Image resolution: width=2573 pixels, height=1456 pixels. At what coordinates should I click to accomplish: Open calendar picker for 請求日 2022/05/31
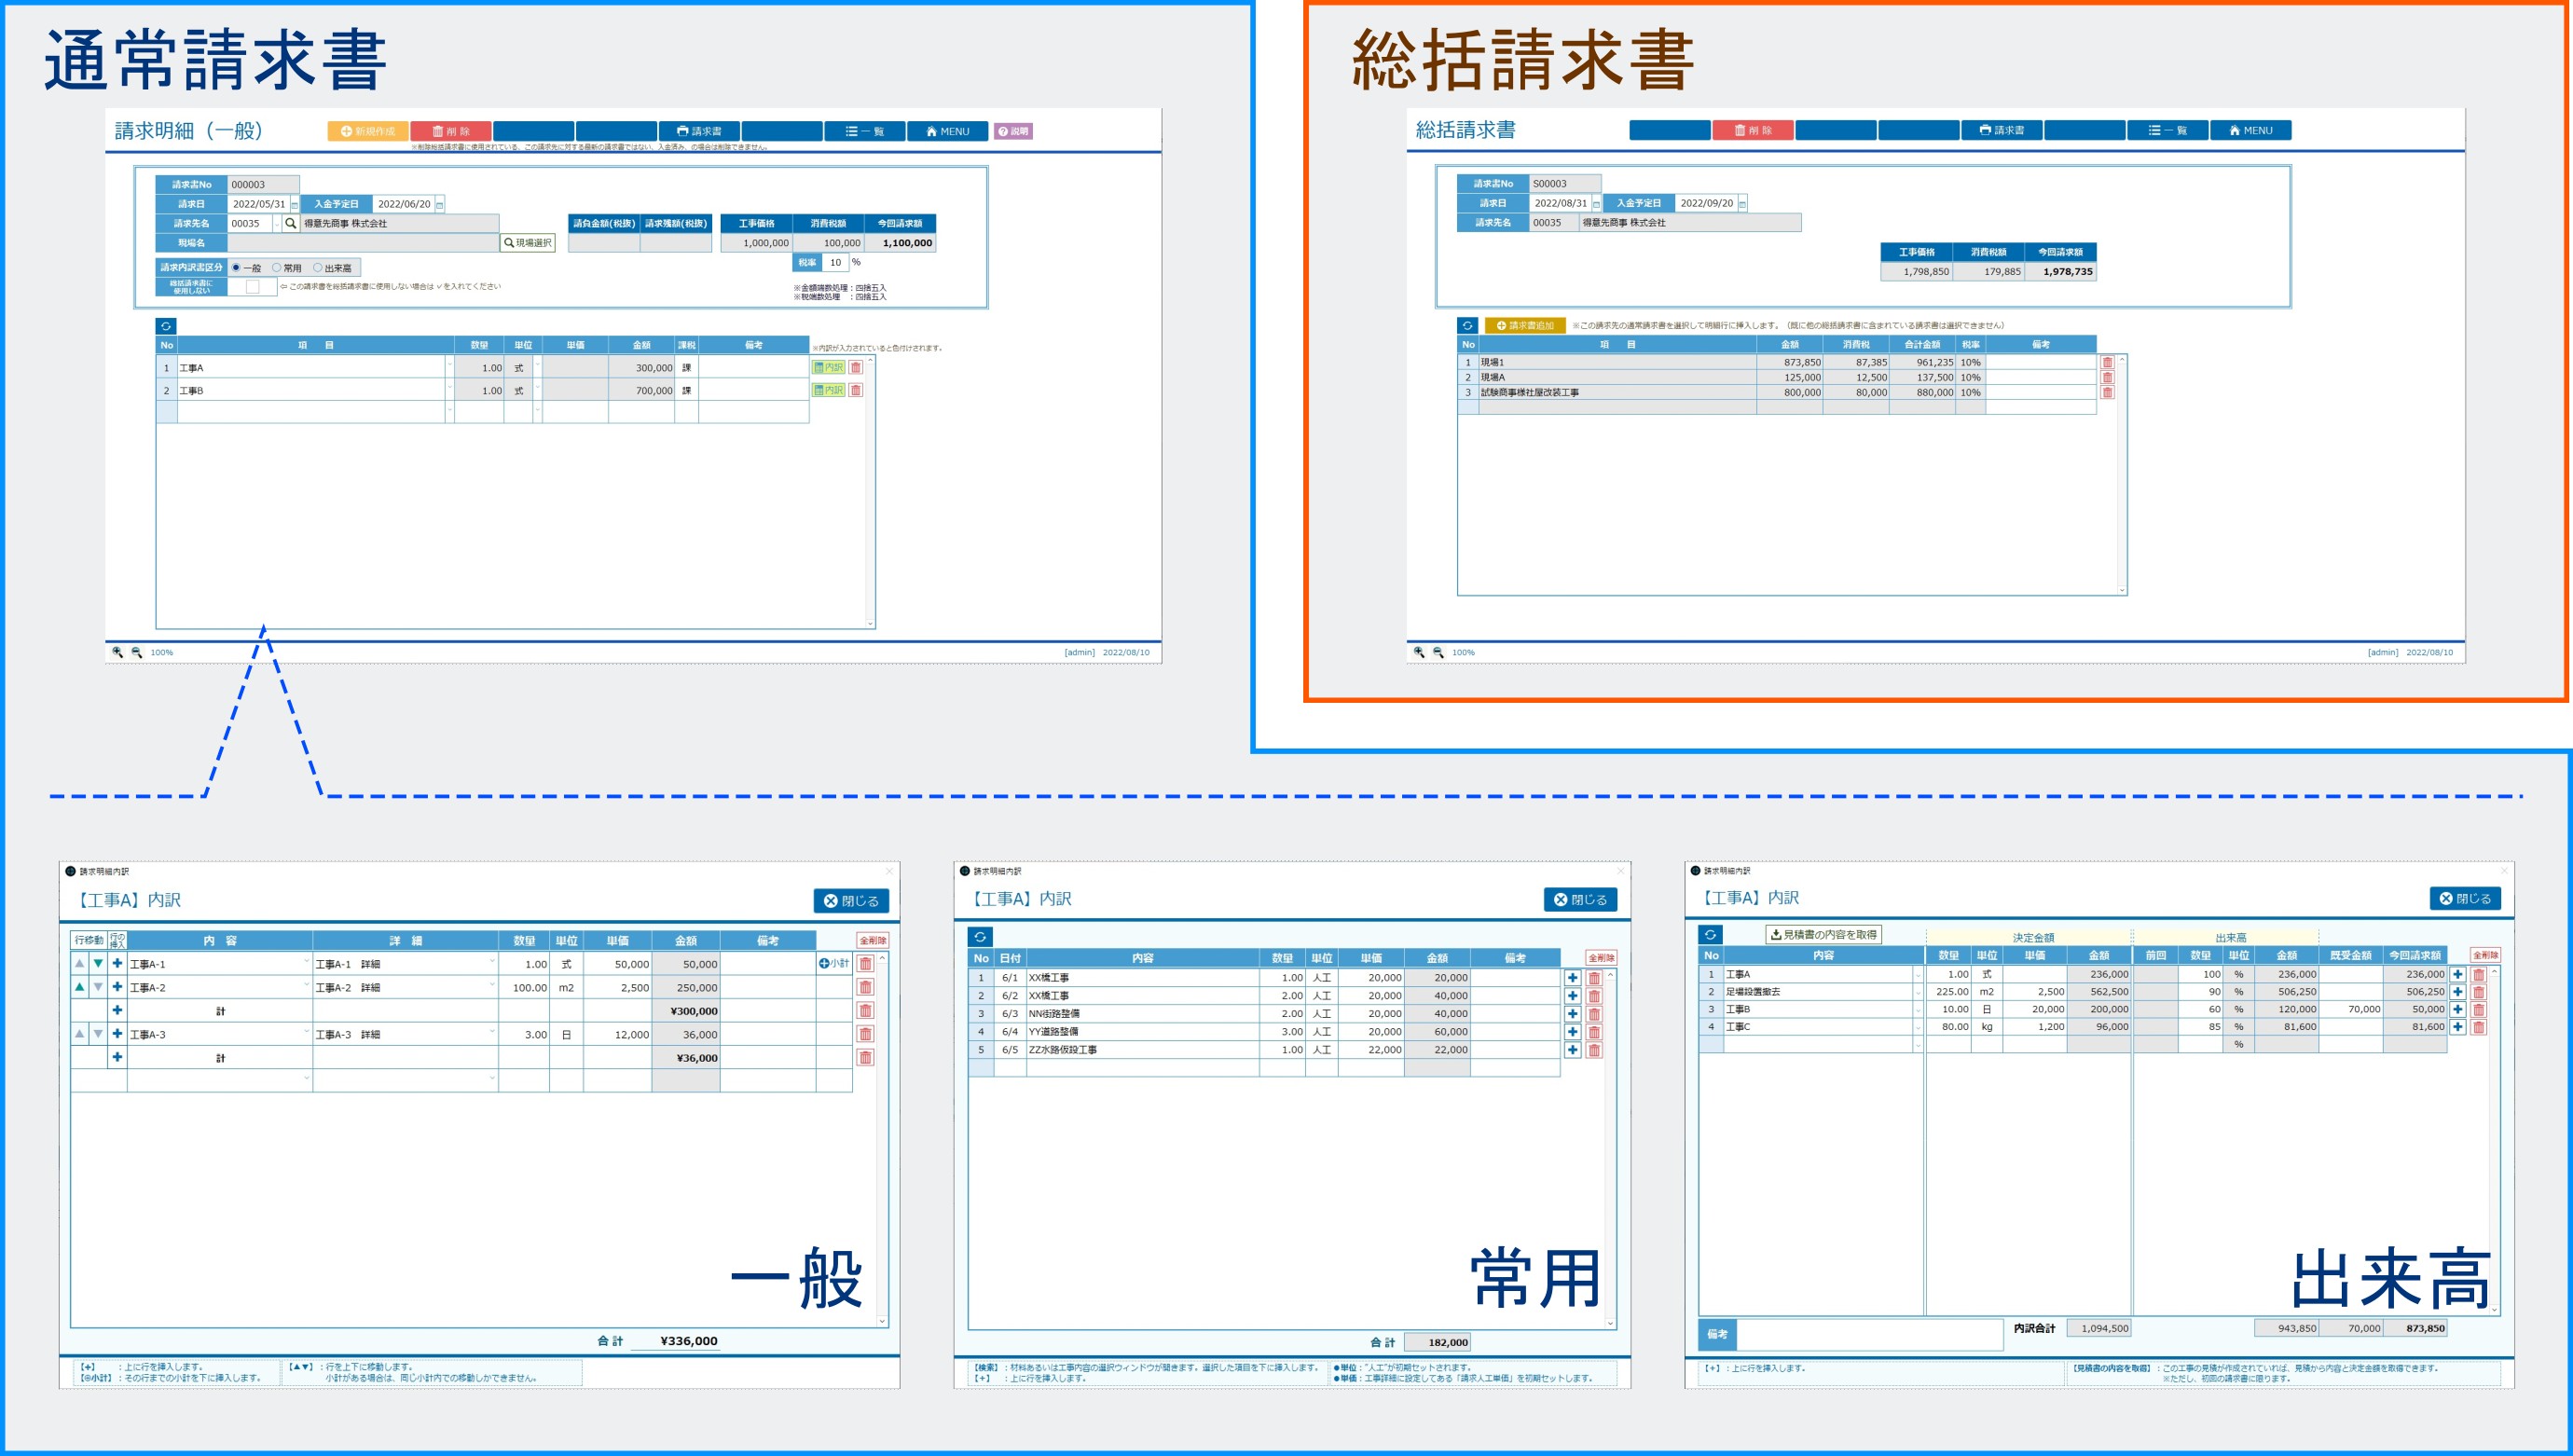295,205
